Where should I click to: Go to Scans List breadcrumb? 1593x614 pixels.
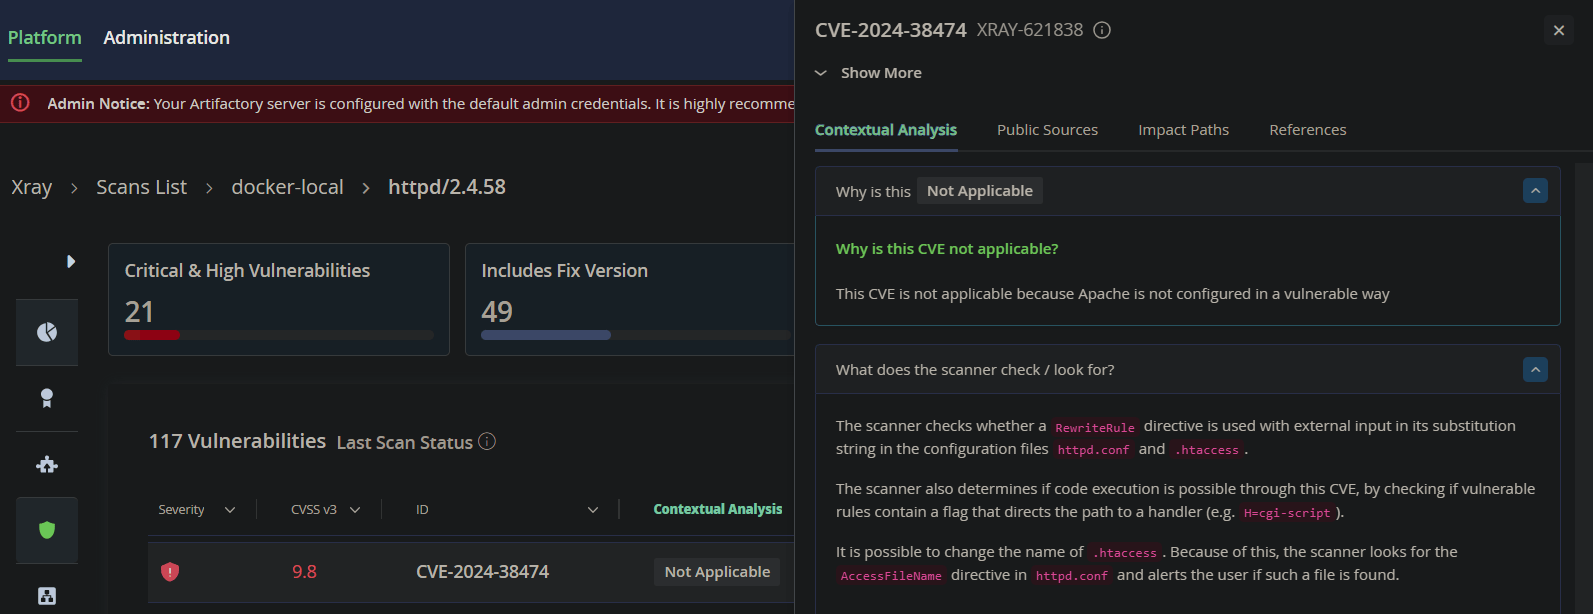click(141, 187)
